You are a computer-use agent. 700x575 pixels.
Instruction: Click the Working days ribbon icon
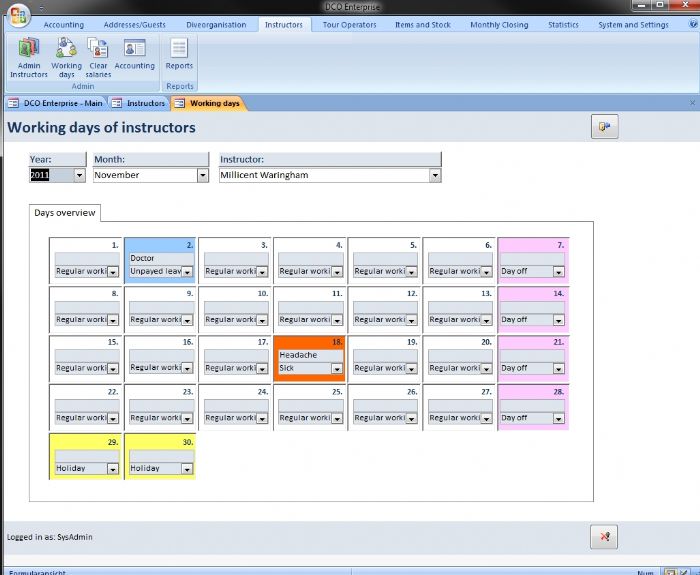66,56
